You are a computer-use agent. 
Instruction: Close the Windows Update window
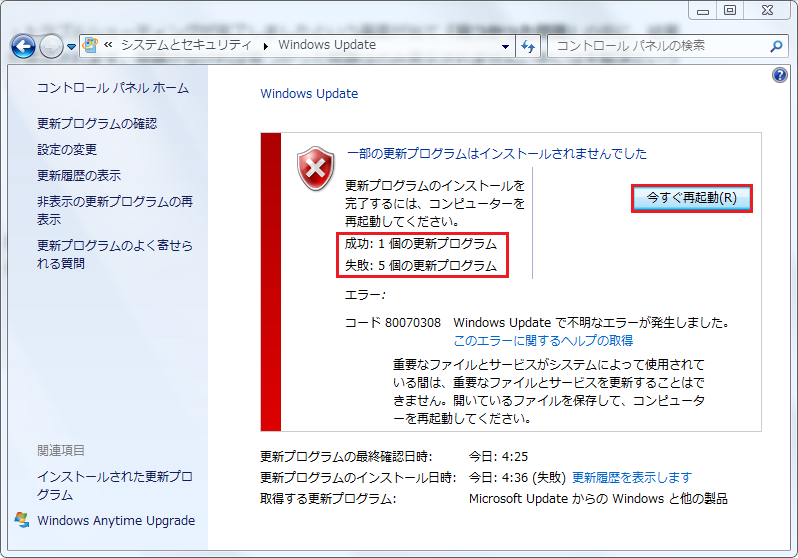767,10
